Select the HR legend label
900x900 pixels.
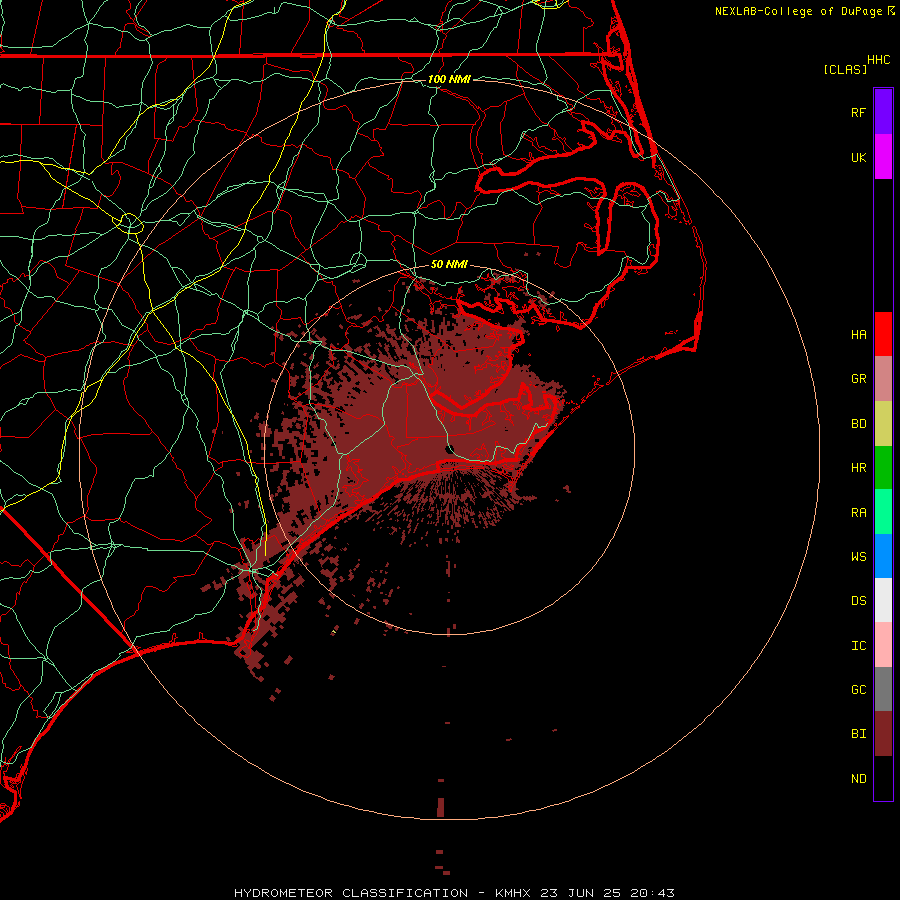click(x=858, y=468)
